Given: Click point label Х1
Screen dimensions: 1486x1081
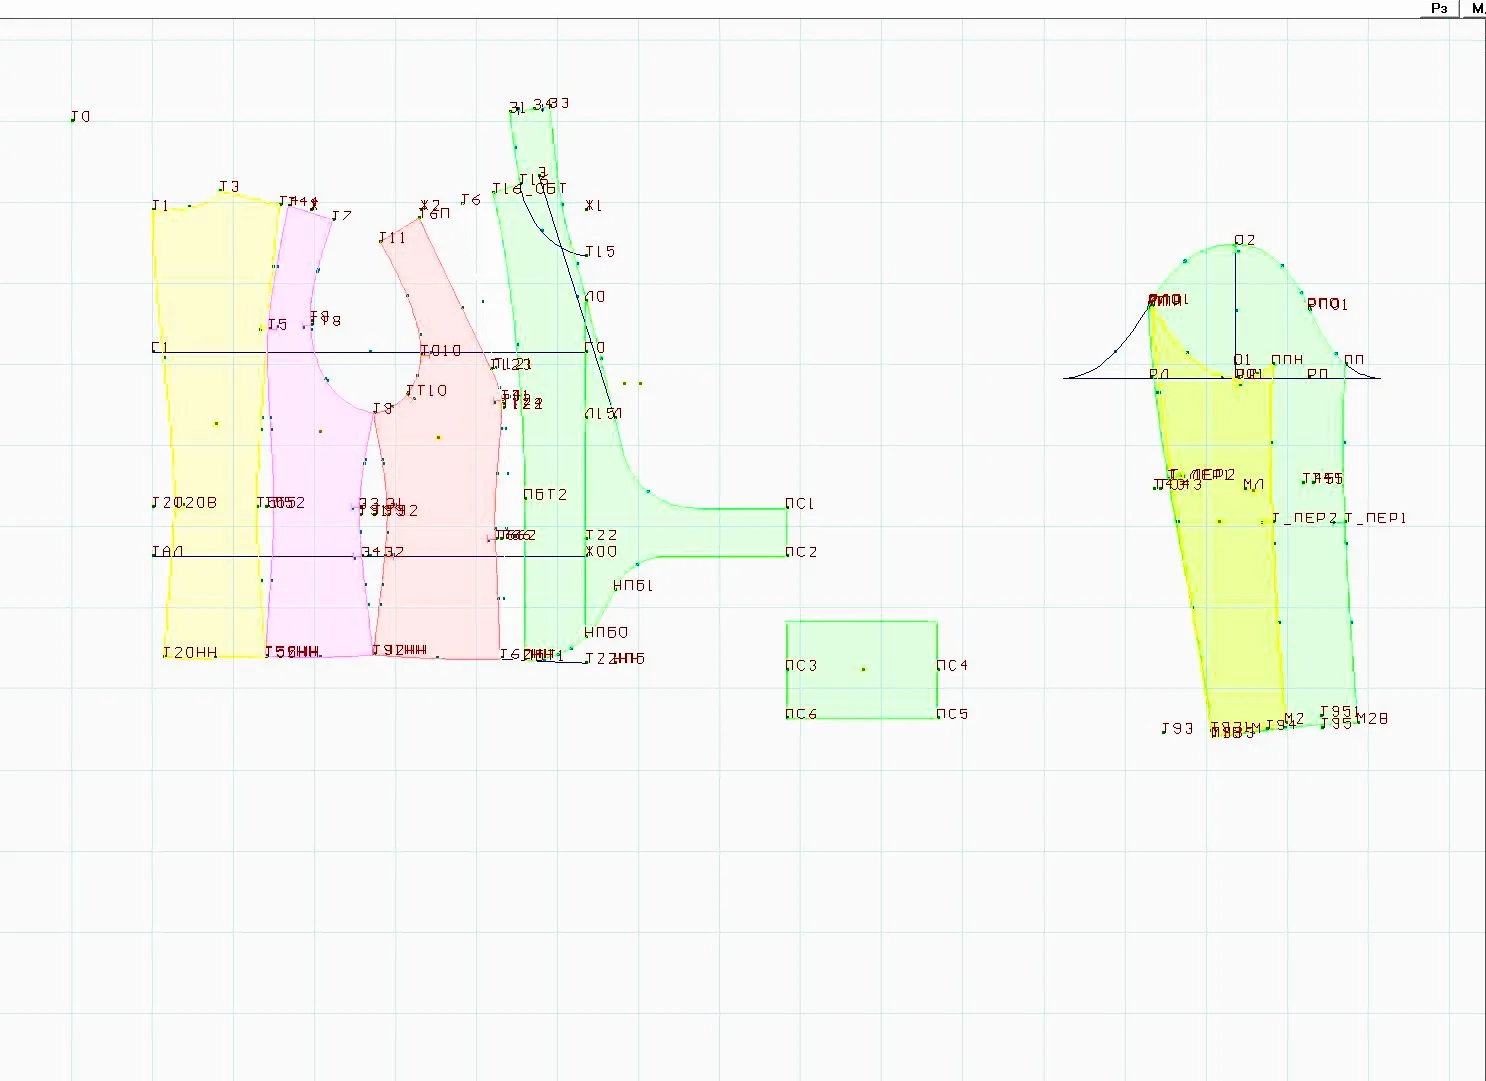Looking at the screenshot, I should pyautogui.click(x=594, y=206).
